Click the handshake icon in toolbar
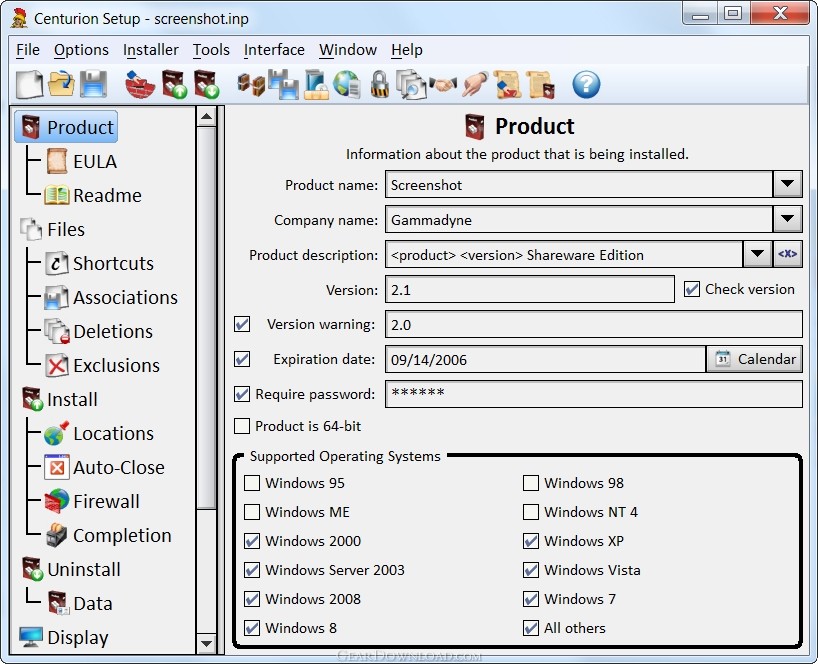This screenshot has width=818, height=664. 443,84
